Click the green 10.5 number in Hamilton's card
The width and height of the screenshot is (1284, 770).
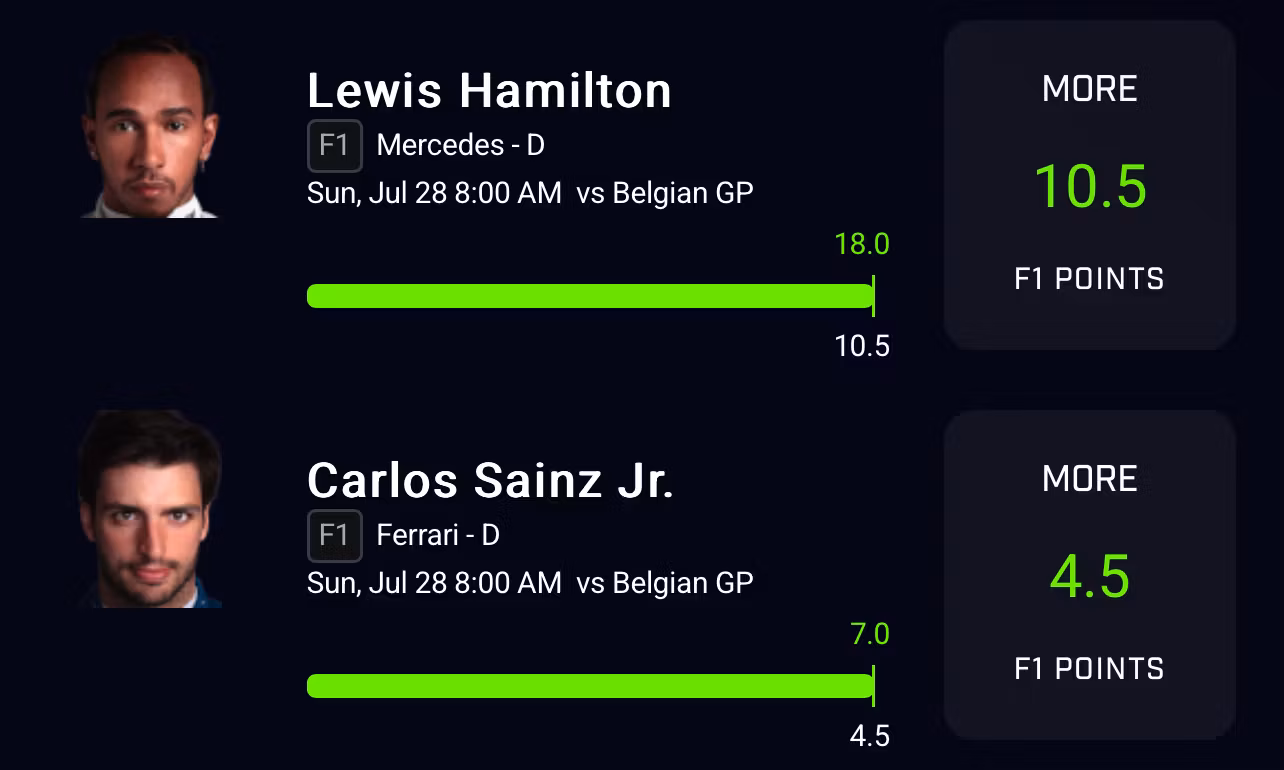coord(1089,187)
